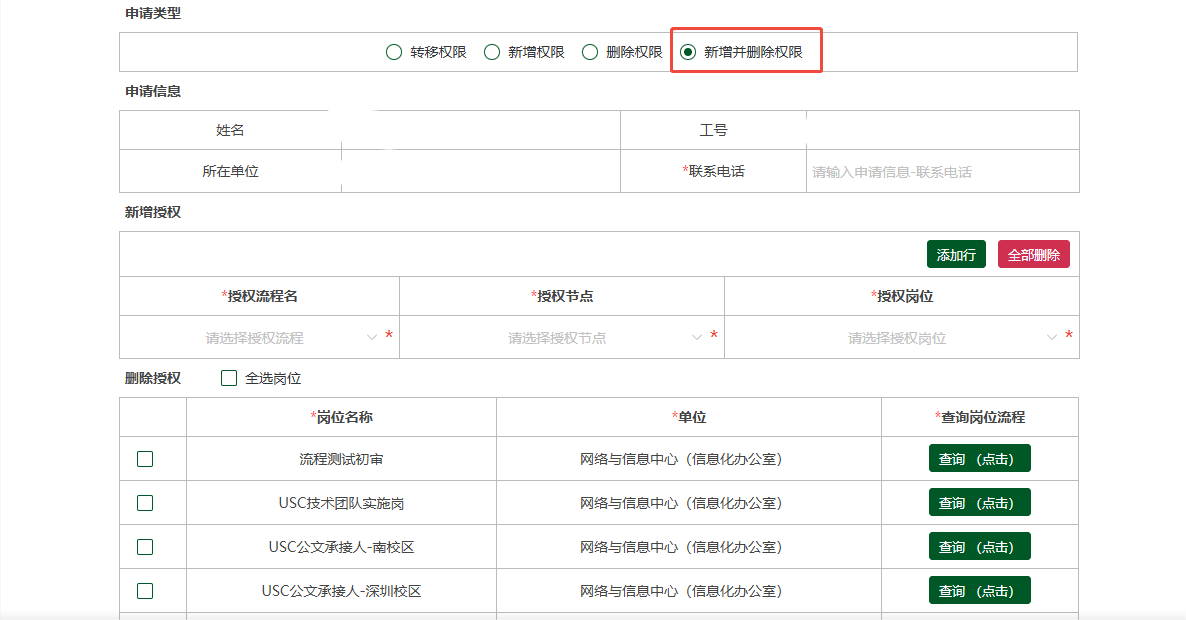Click 查询 button for USC技术团队实施岗 row
1186x620 pixels.
979,503
